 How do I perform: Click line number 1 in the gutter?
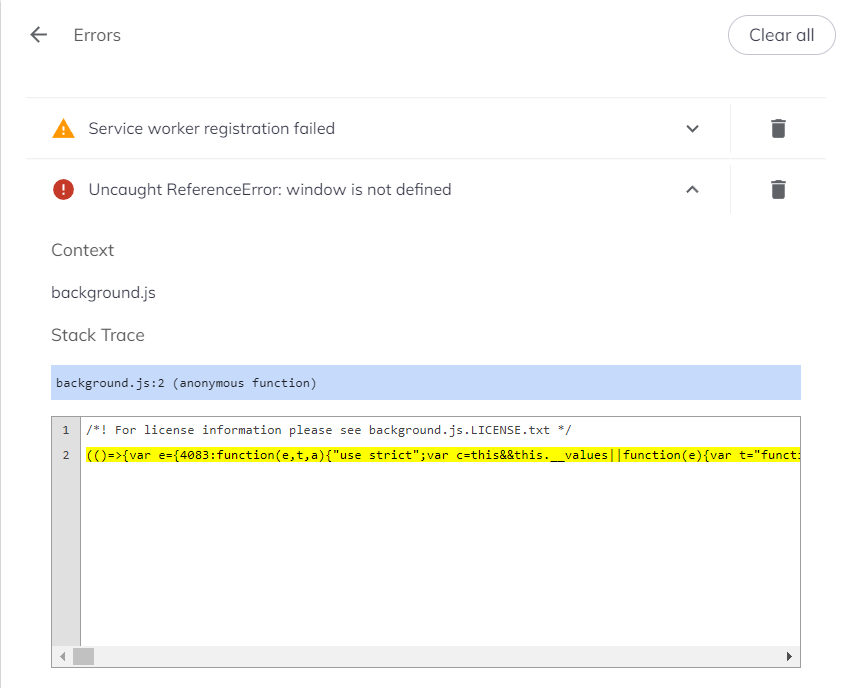coord(66,430)
